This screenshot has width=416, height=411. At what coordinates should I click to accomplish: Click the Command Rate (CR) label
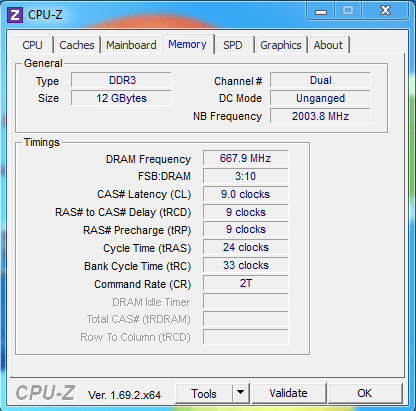(x=143, y=284)
